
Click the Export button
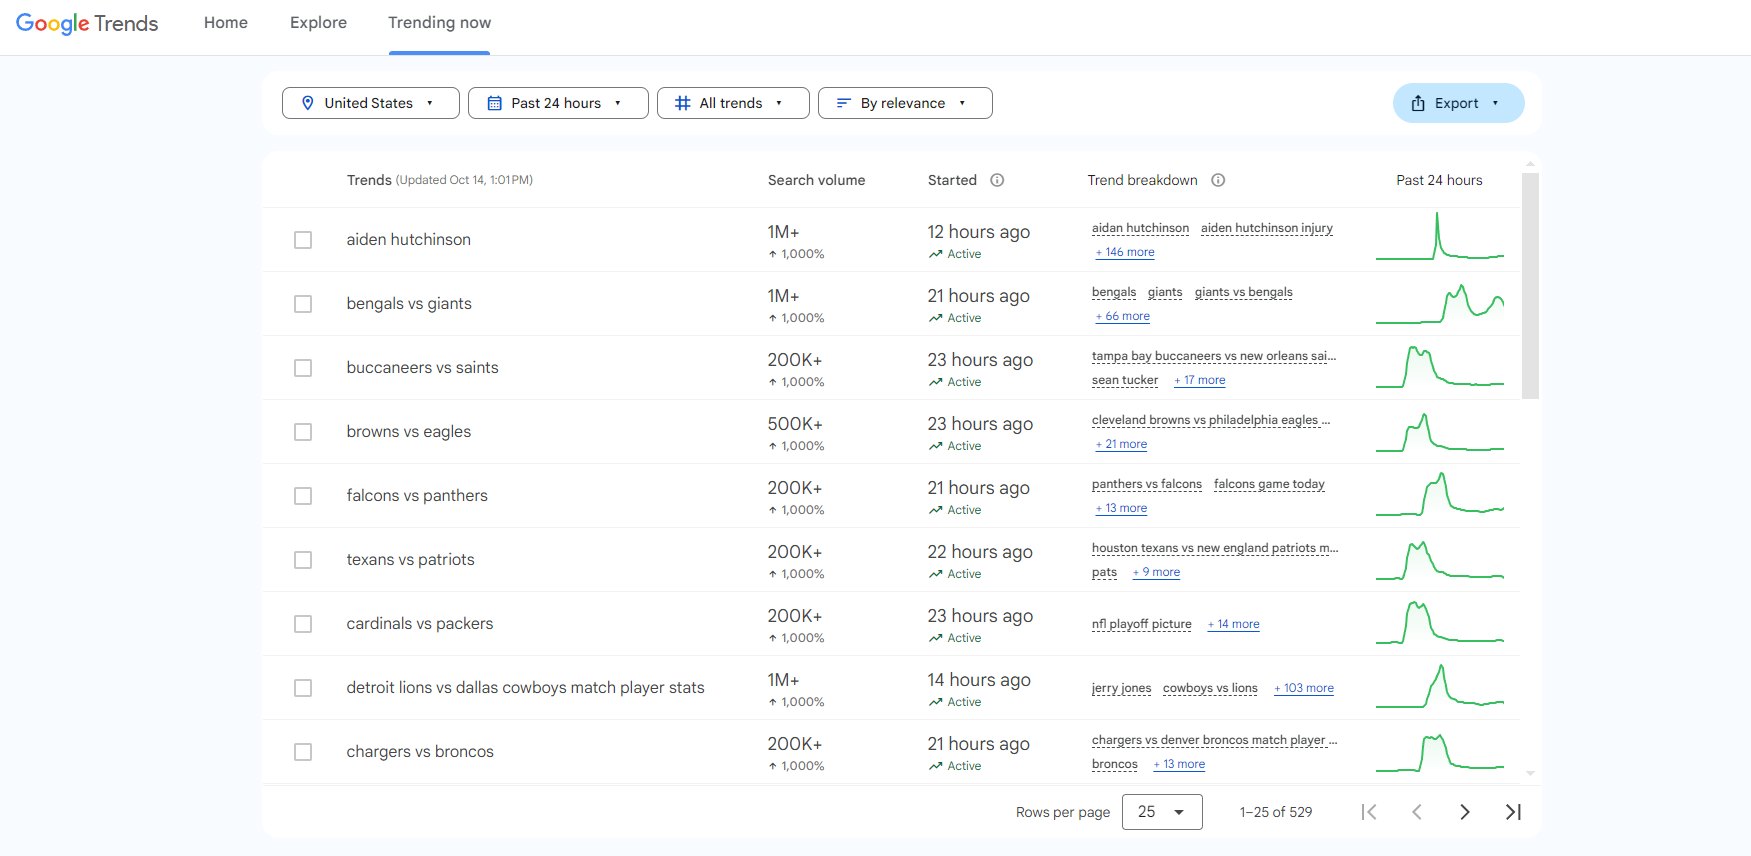1458,103
